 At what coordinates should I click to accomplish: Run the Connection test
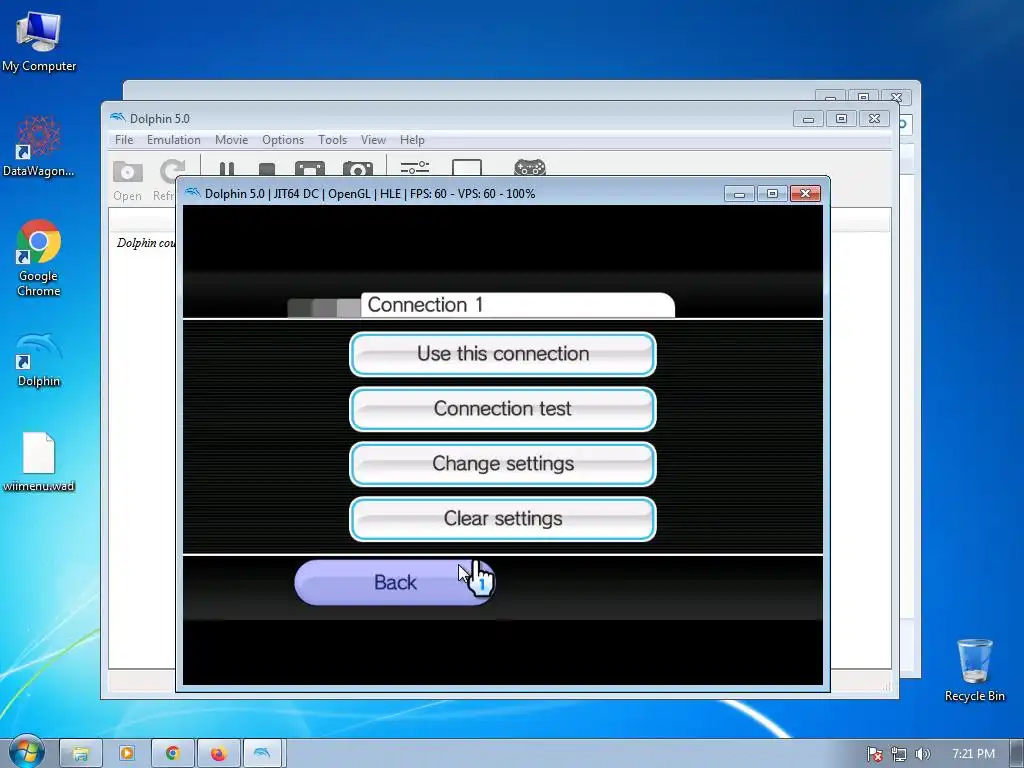[503, 409]
